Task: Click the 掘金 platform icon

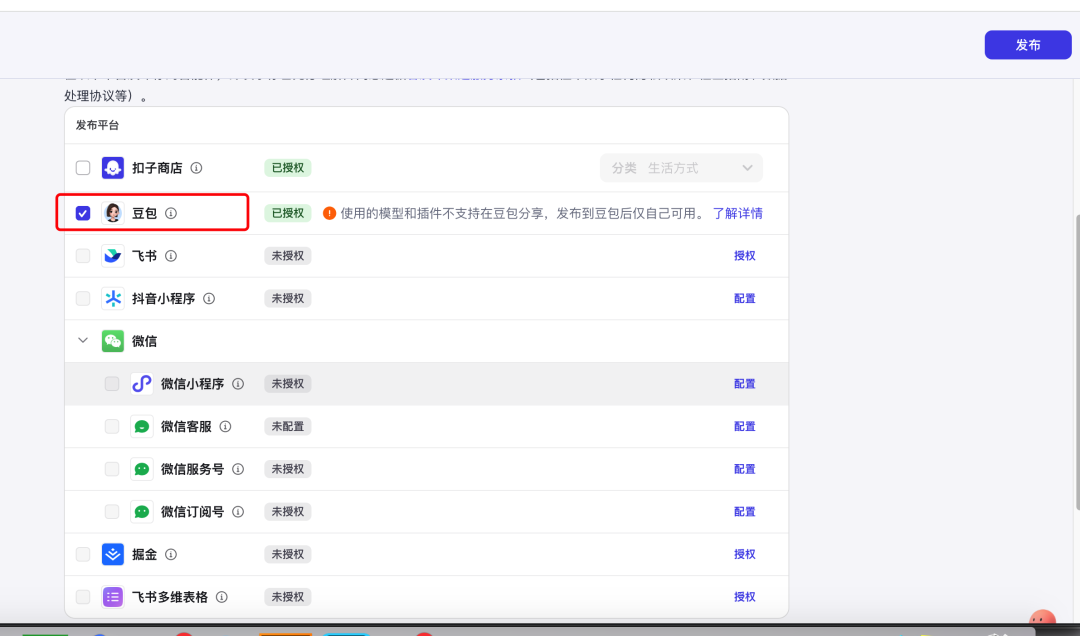Action: 113,554
